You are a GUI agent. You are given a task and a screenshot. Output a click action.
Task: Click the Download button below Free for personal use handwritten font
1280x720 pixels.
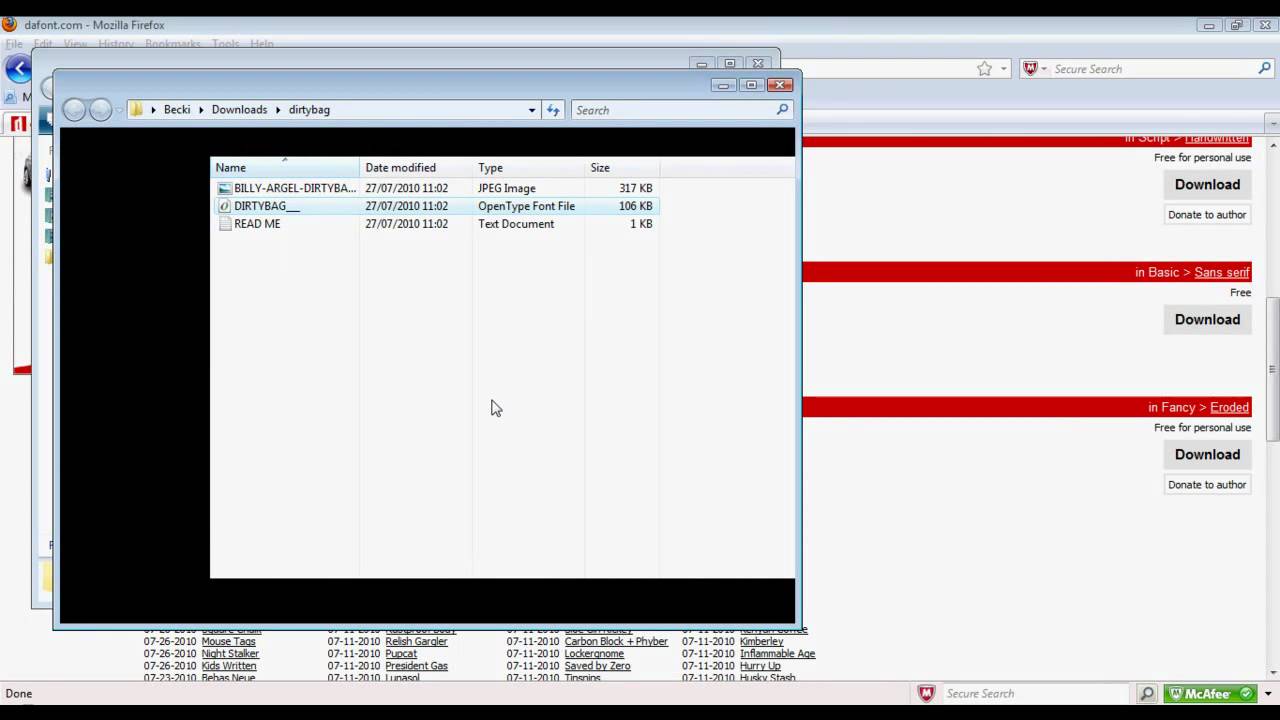[x=1207, y=184]
